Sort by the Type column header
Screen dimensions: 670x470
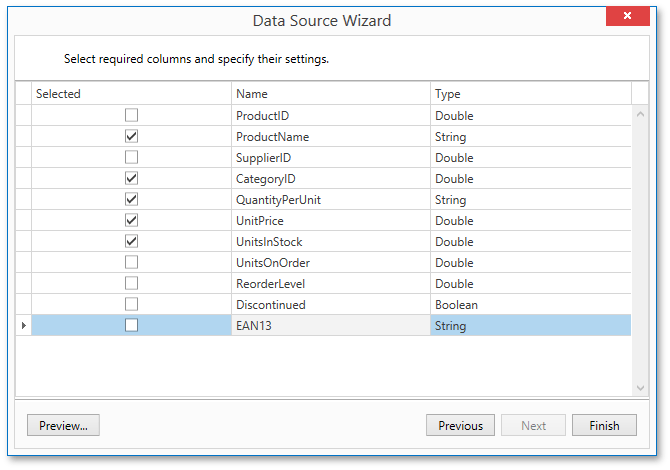(x=531, y=94)
